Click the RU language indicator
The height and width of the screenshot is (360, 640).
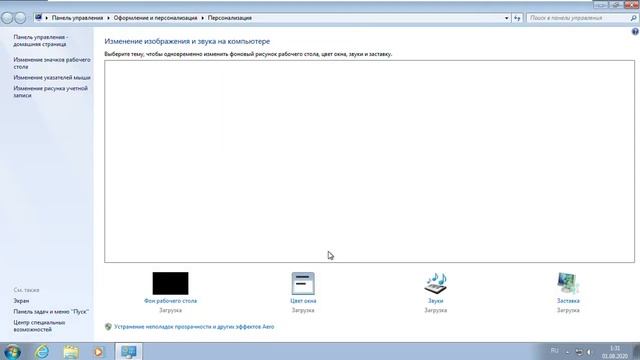[554, 351]
